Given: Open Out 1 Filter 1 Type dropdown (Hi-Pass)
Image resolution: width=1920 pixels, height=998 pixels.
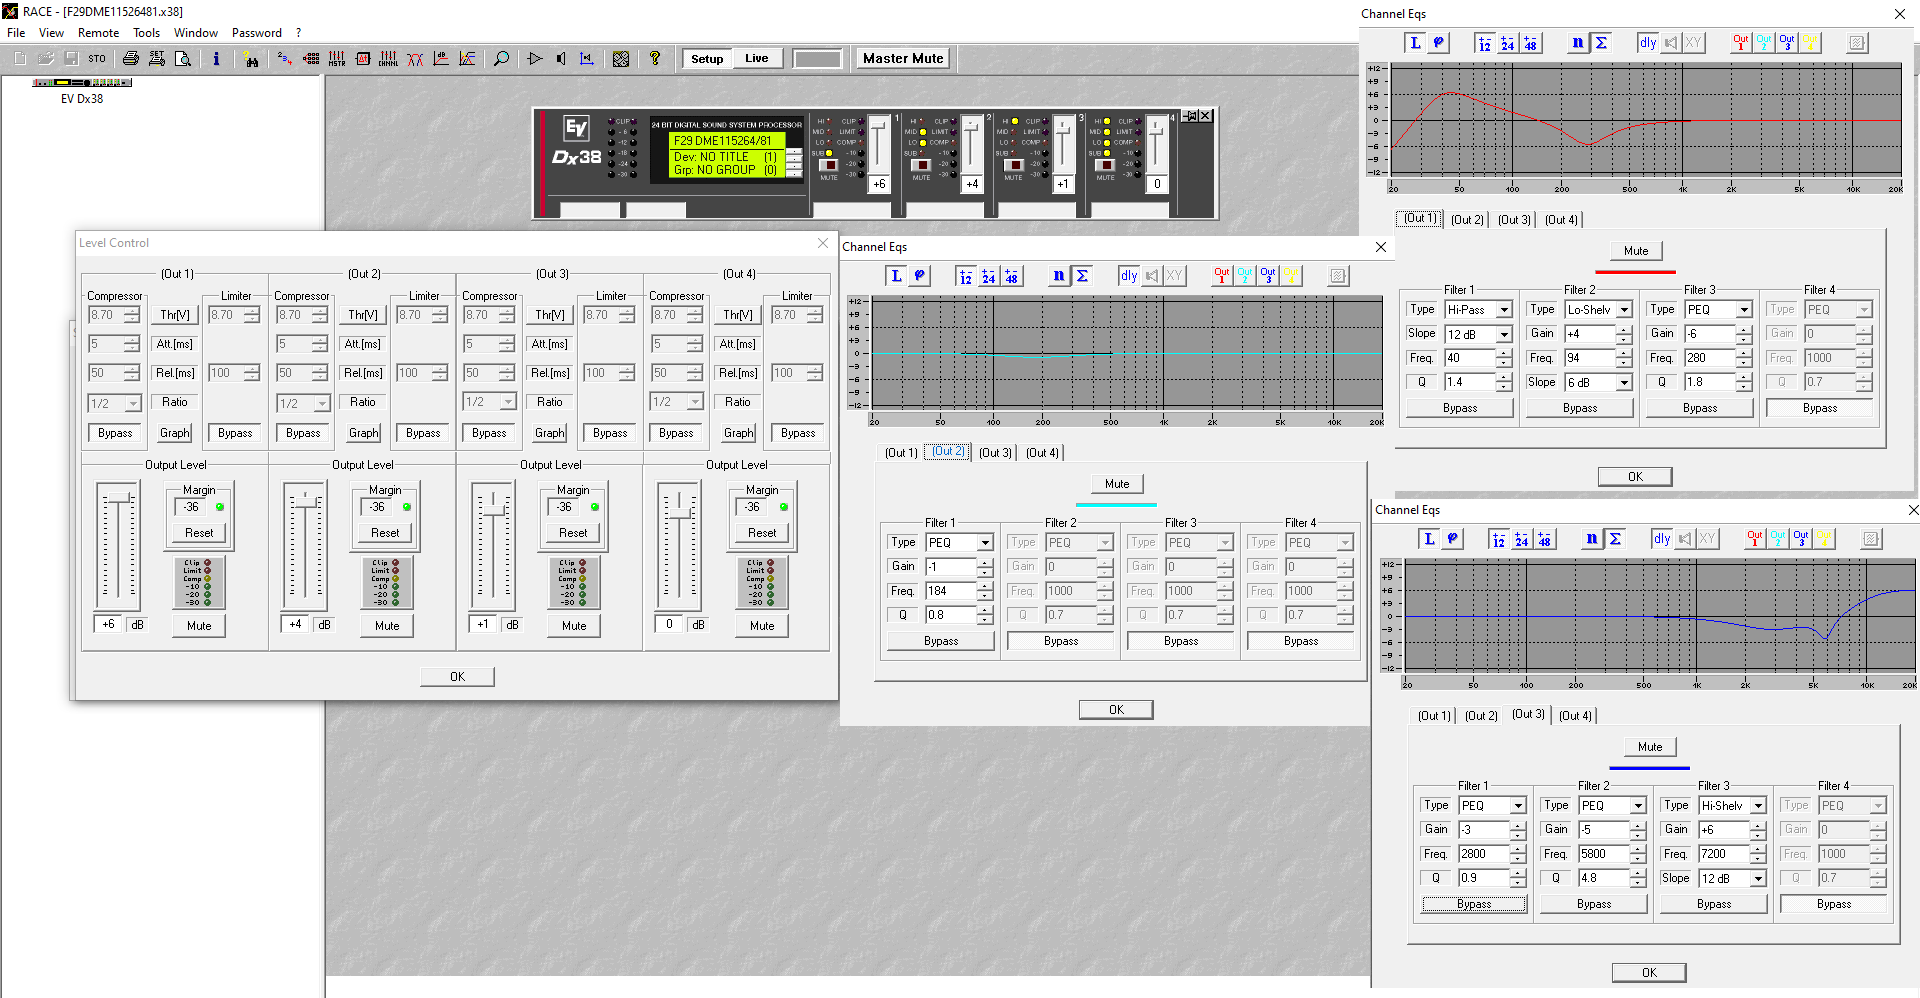Looking at the screenshot, I should tap(1504, 310).
